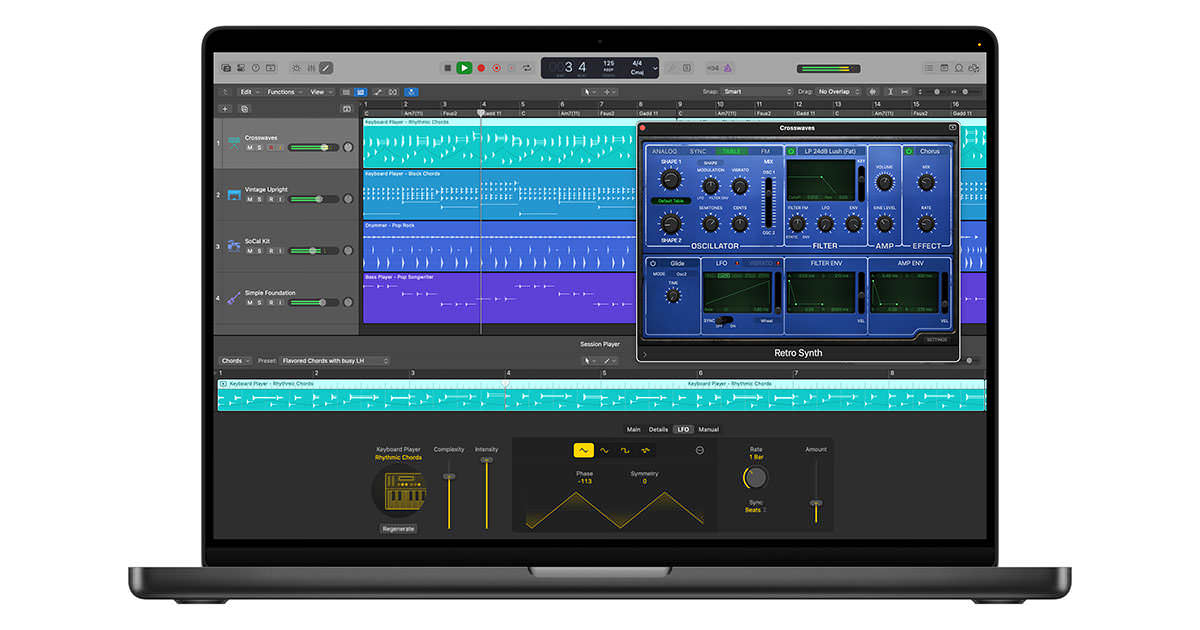
Task: Toggle the Chorus effect power button
Action: (909, 152)
